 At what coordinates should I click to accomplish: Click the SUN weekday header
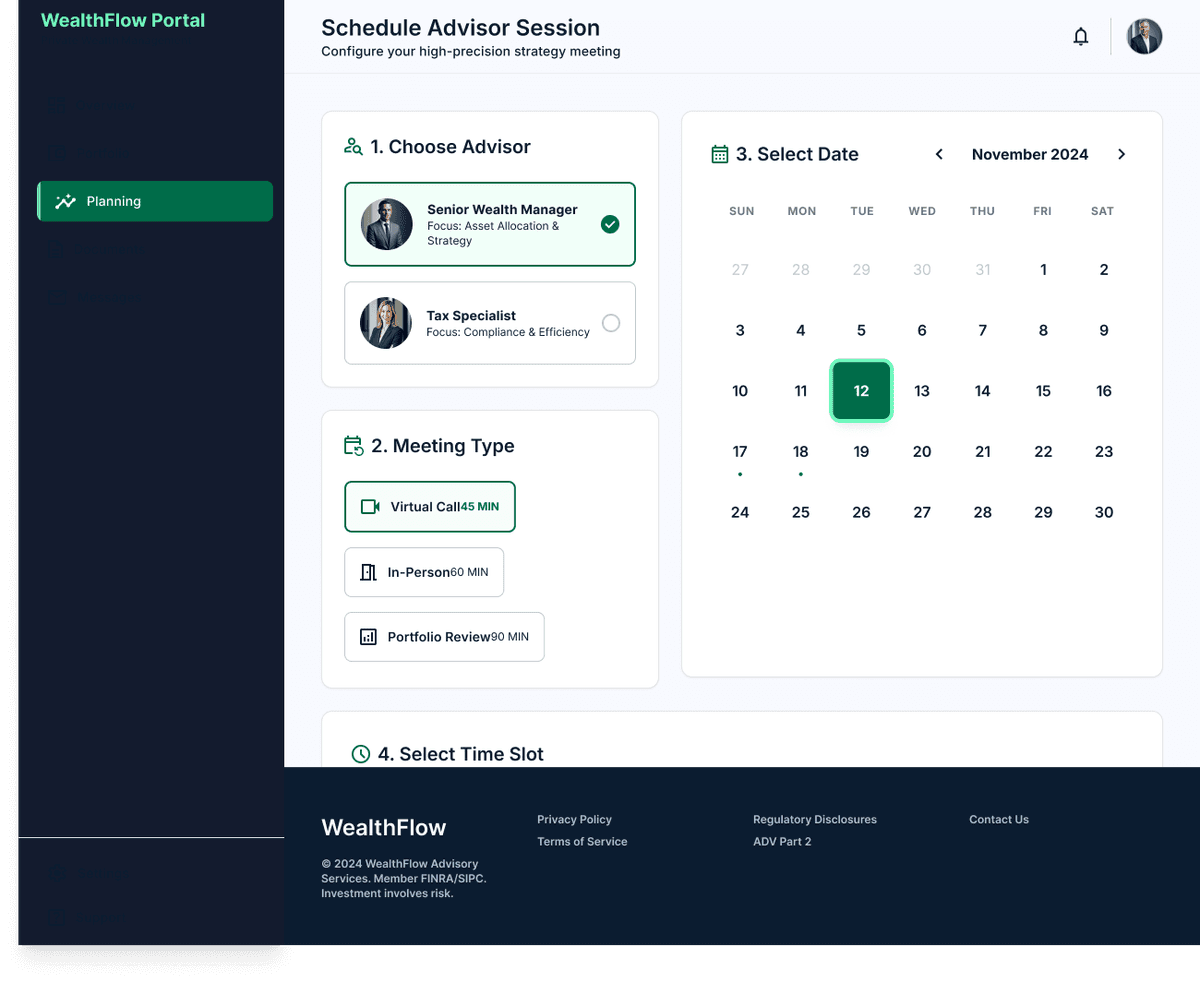coord(742,211)
